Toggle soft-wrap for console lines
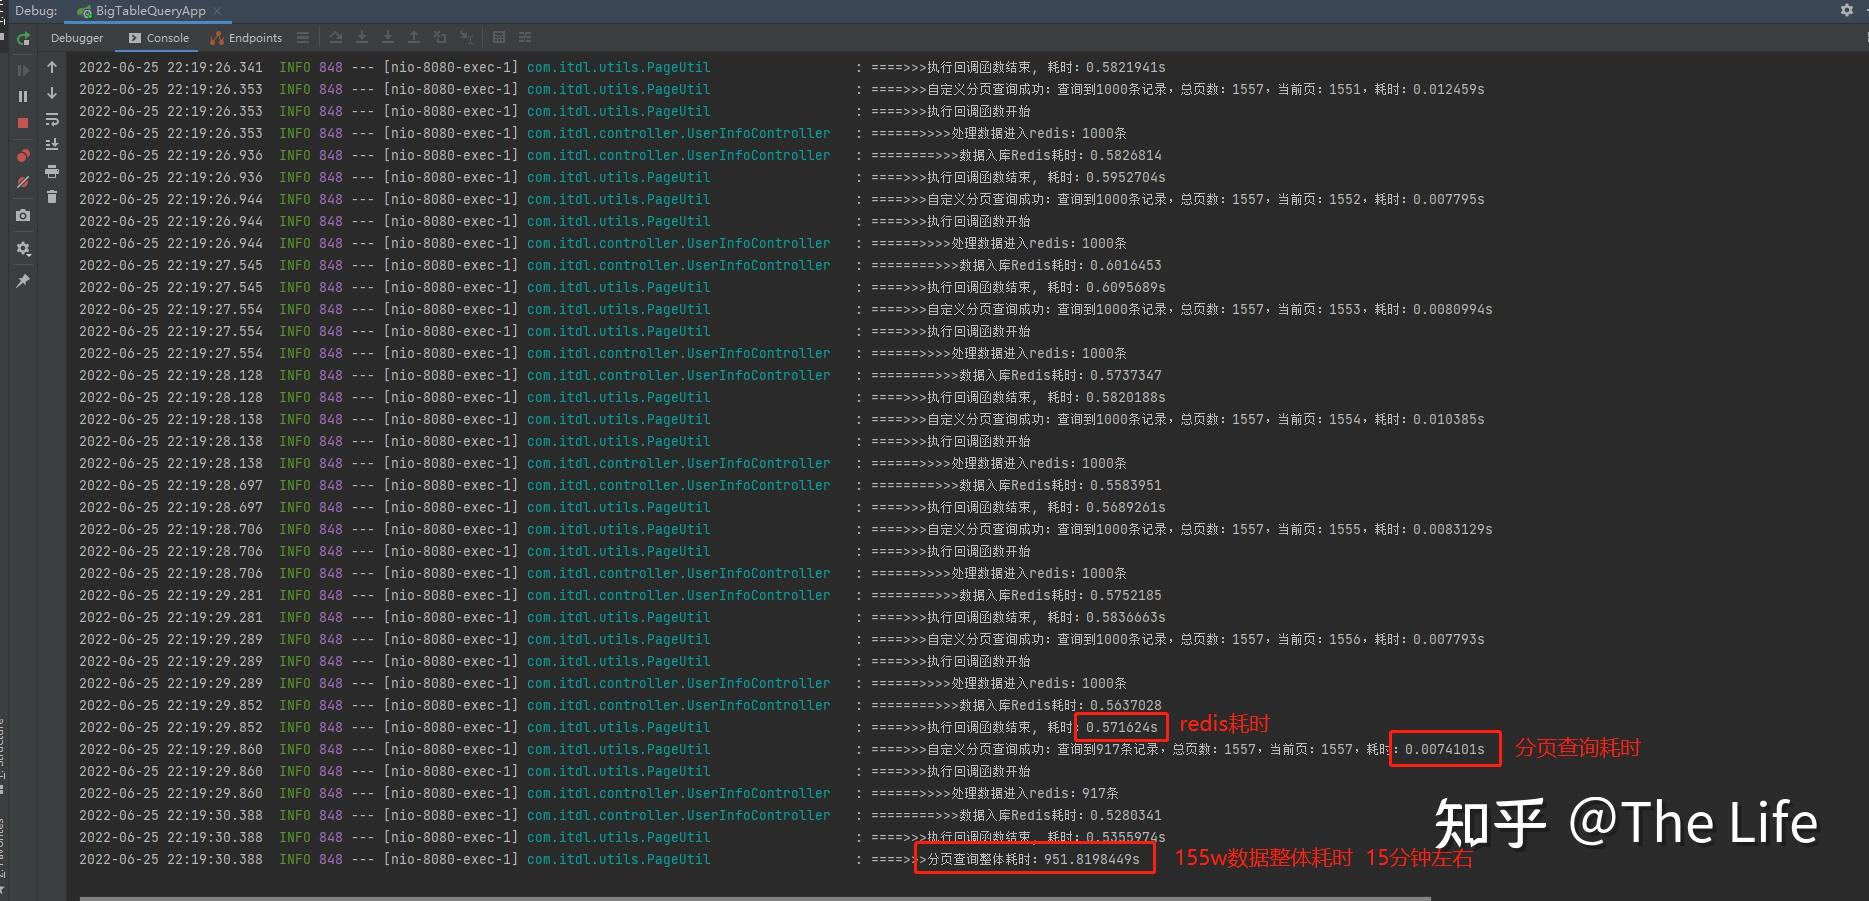Screen dimensions: 1869x901 pyautogui.click(x=53, y=119)
